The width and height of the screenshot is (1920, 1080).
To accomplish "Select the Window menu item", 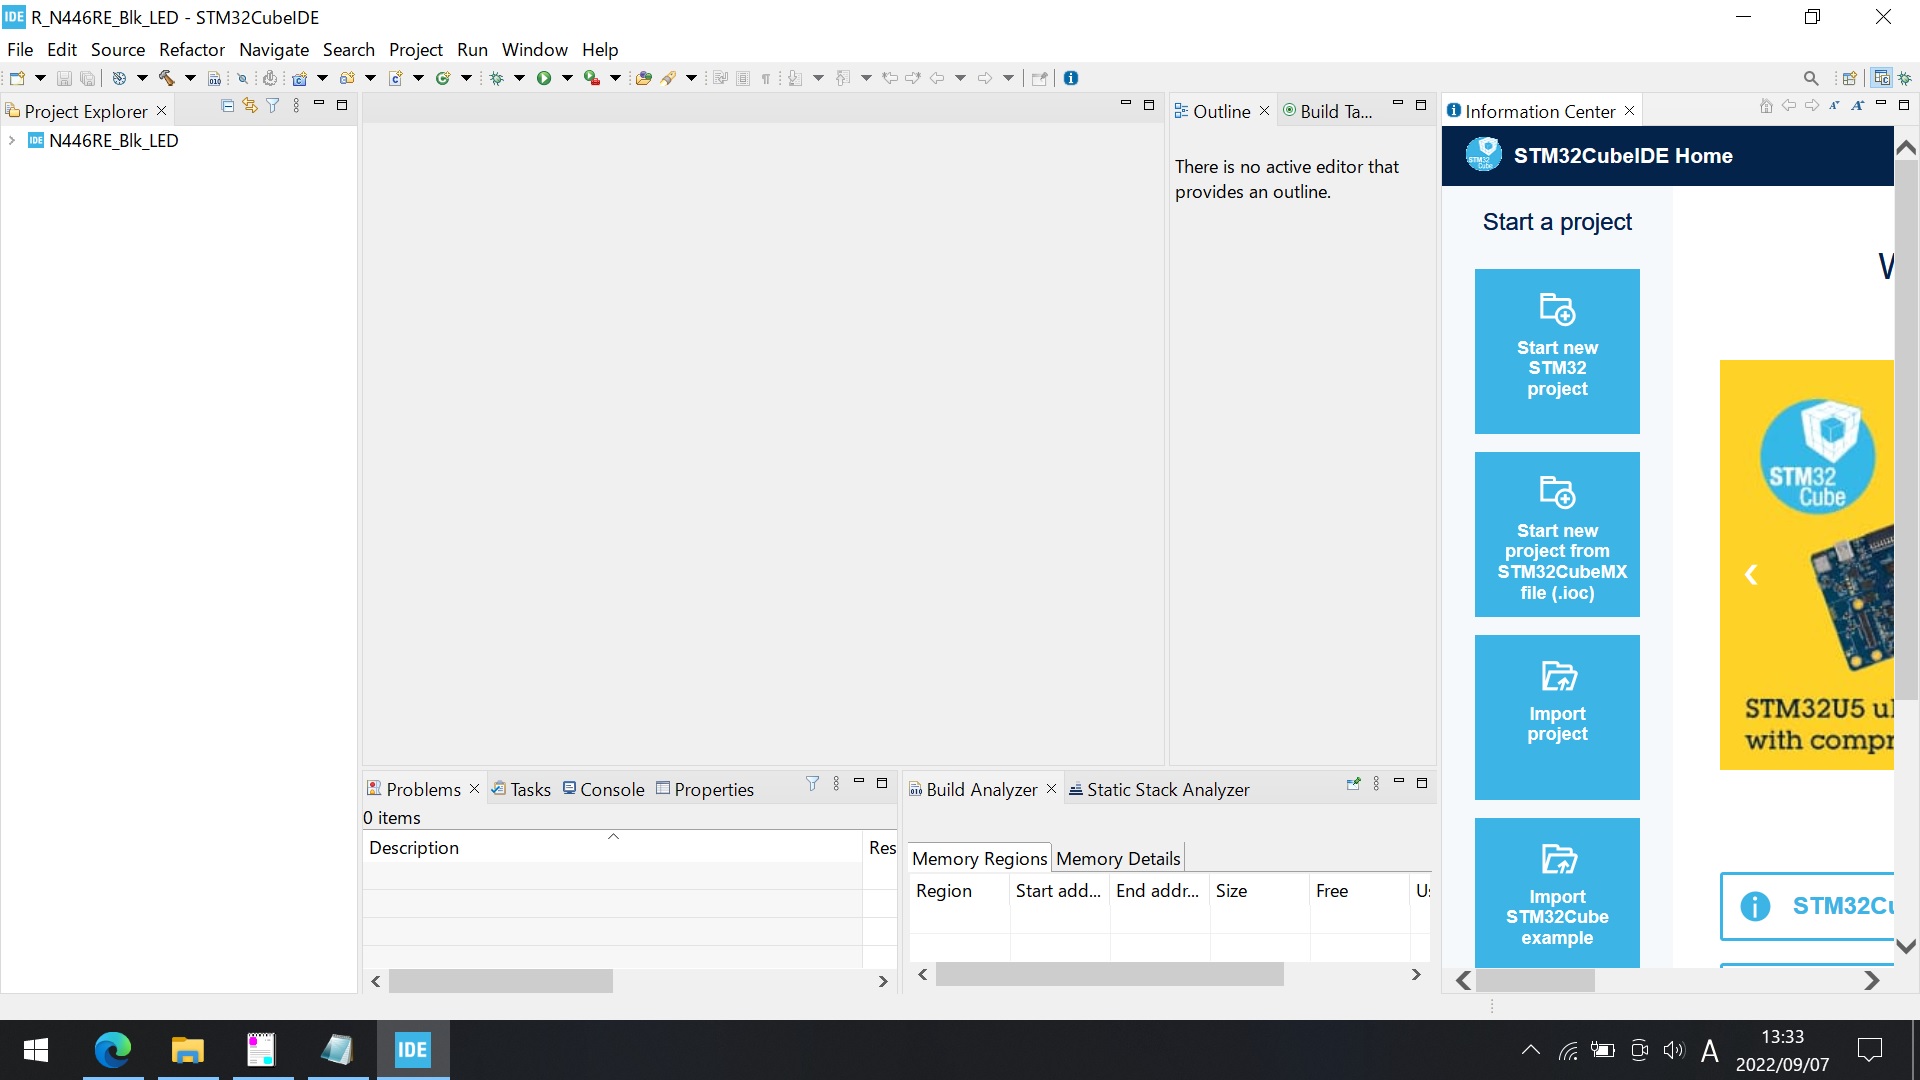I will [x=535, y=49].
